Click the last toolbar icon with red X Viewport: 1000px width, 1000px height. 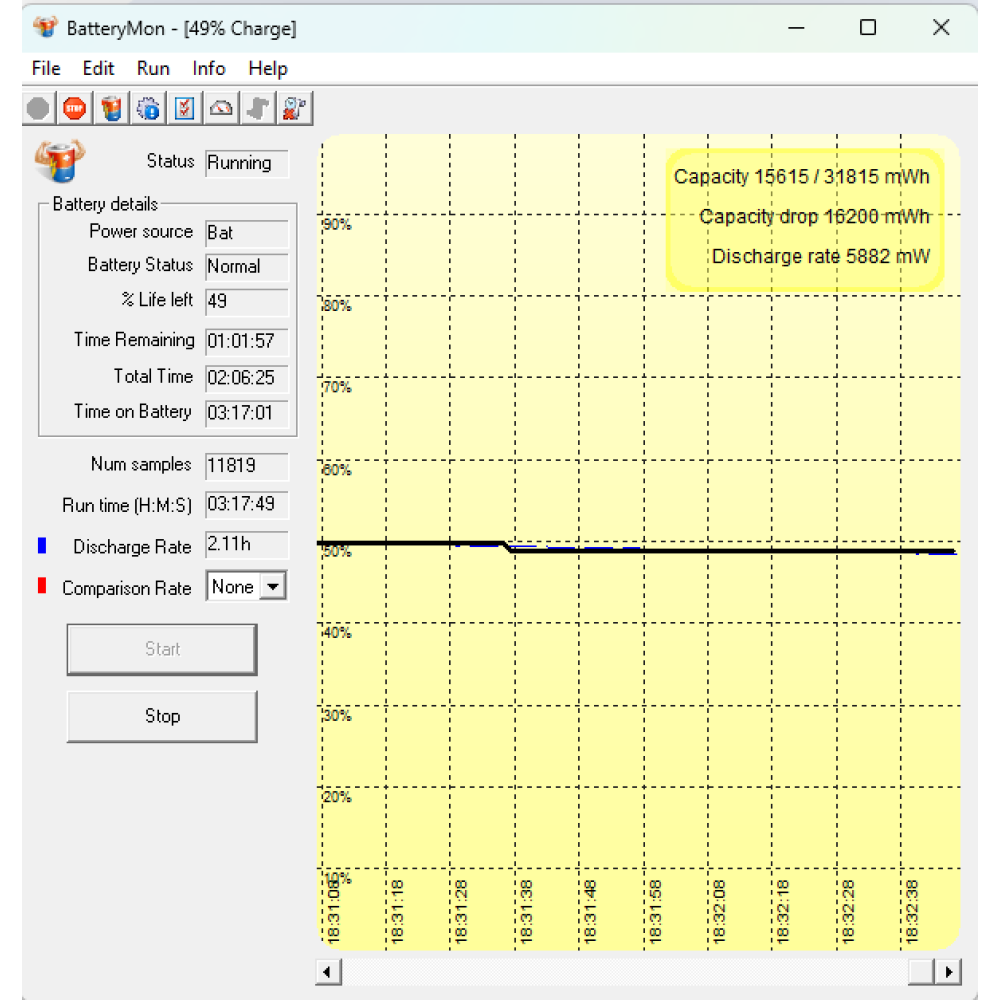click(x=294, y=108)
